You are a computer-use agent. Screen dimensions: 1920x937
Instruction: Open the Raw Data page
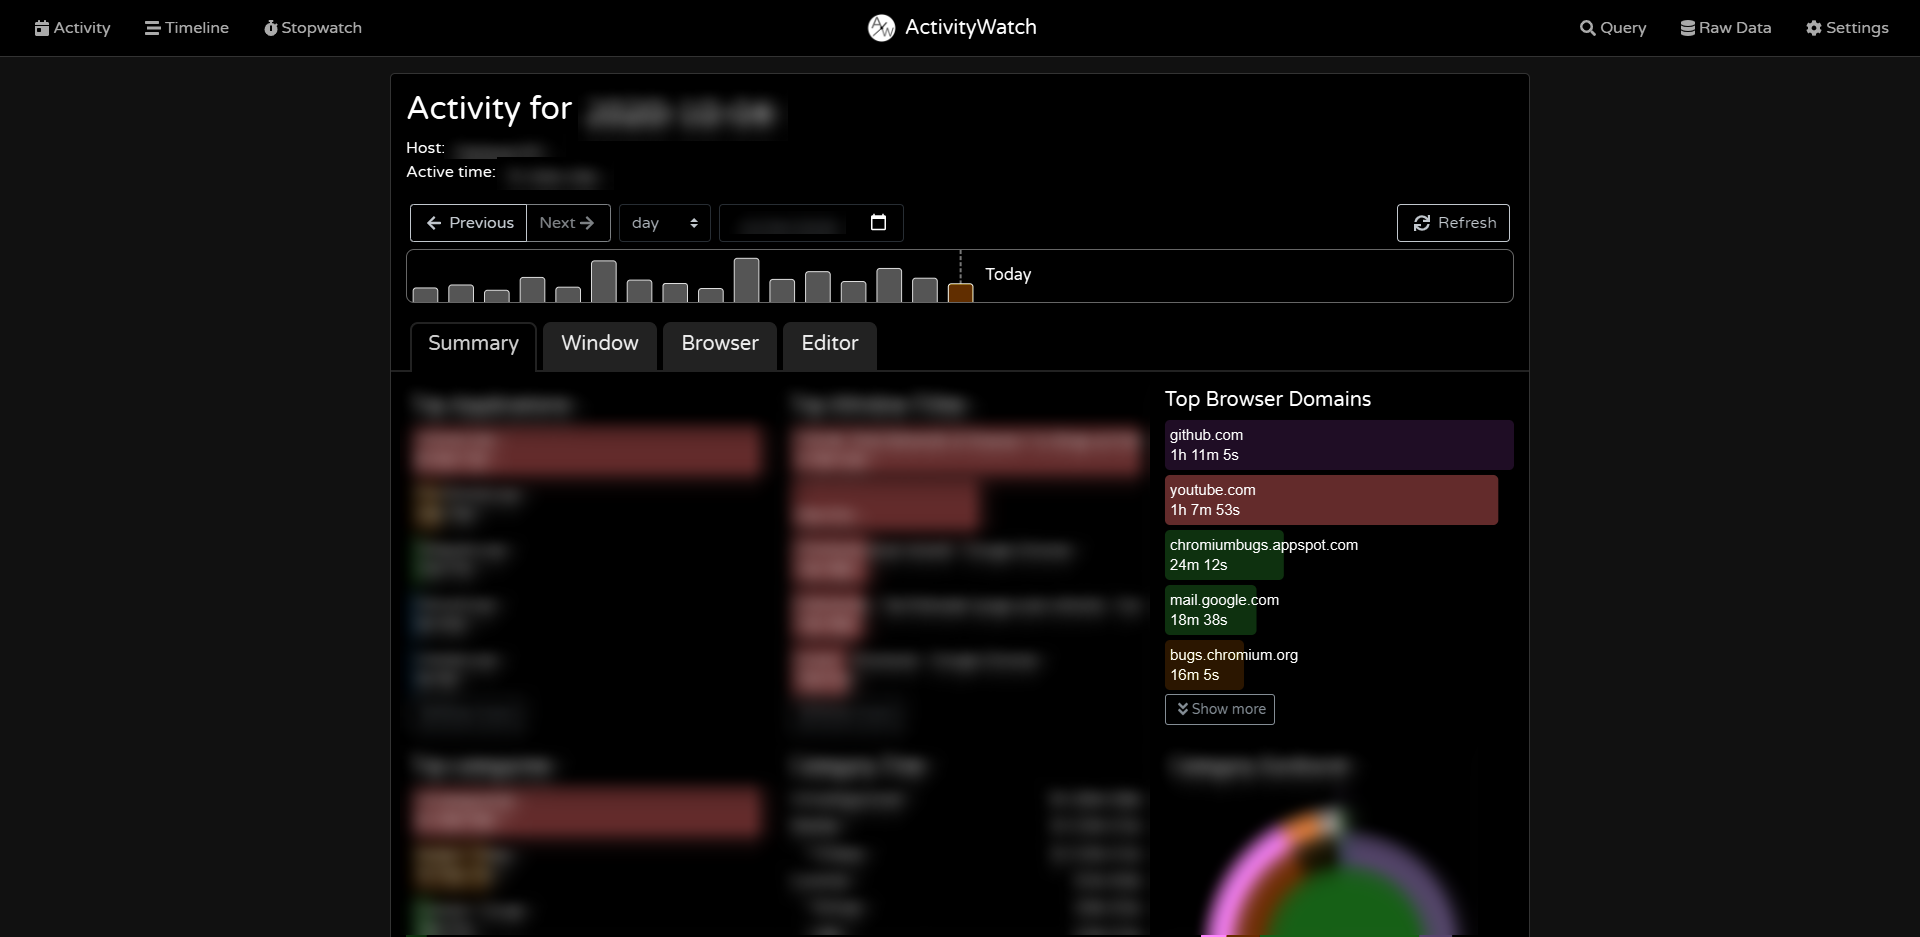click(1726, 28)
